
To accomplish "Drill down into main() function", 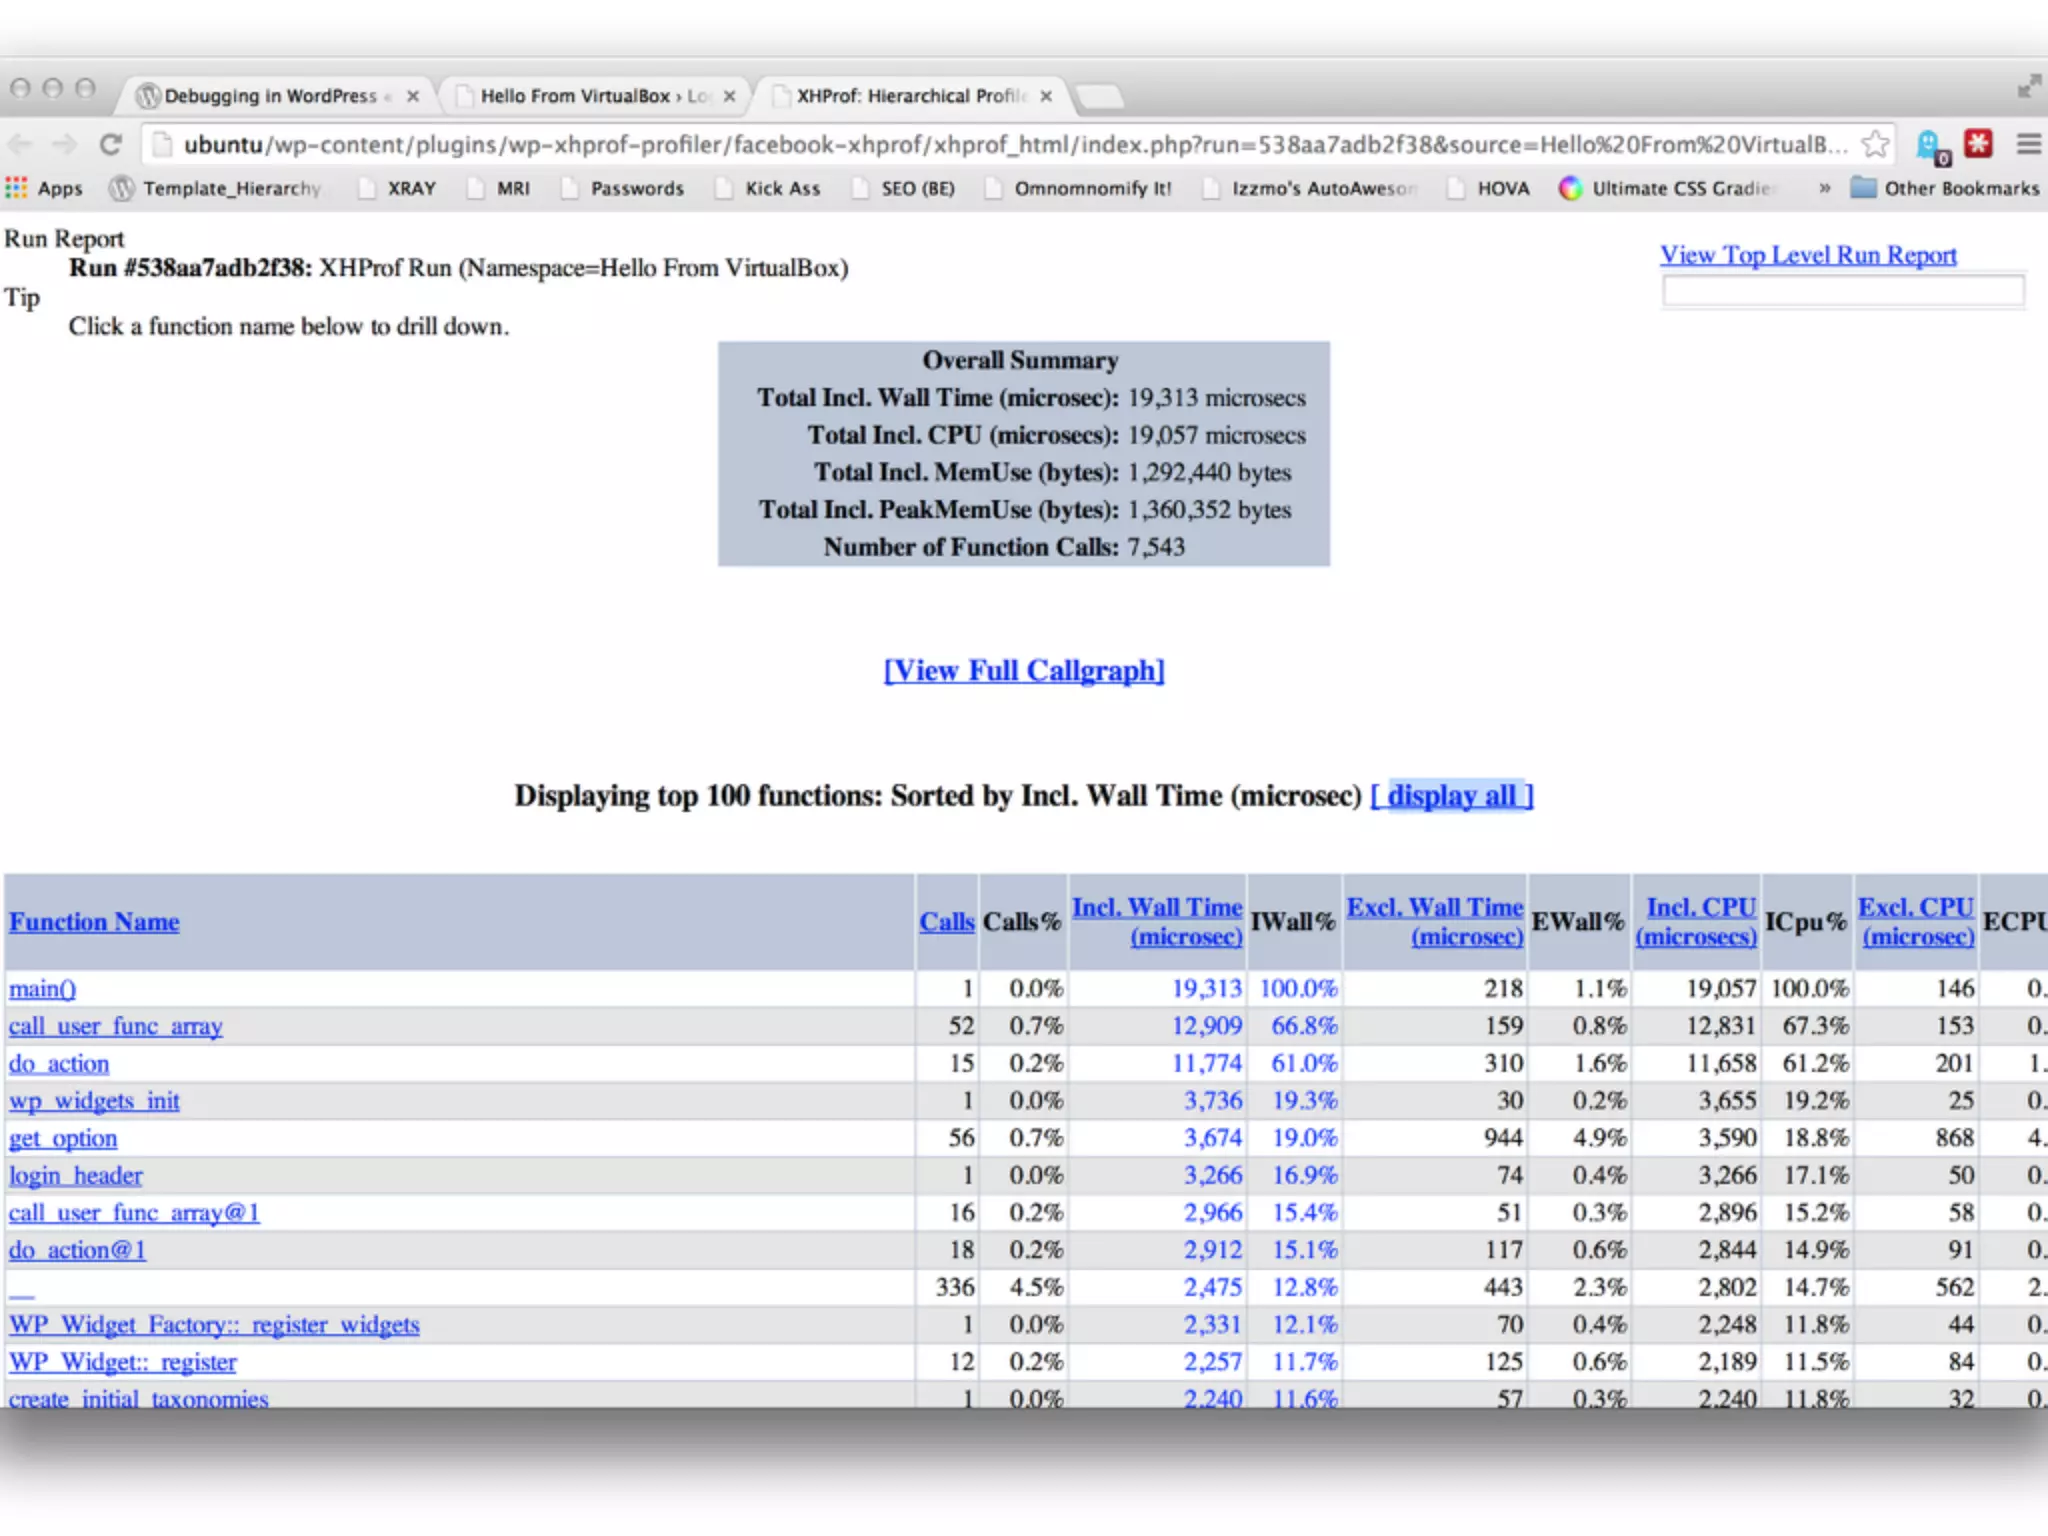I will pyautogui.click(x=42, y=989).
